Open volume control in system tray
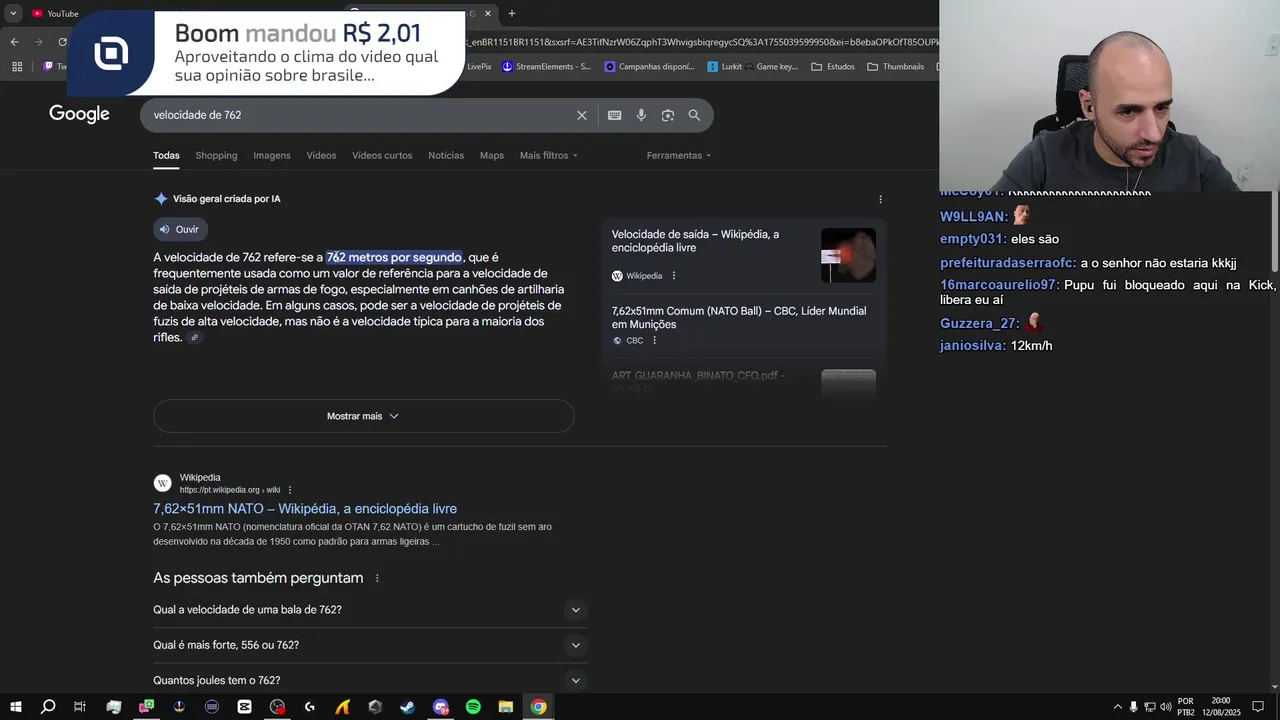This screenshot has width=1280, height=720. click(1165, 707)
